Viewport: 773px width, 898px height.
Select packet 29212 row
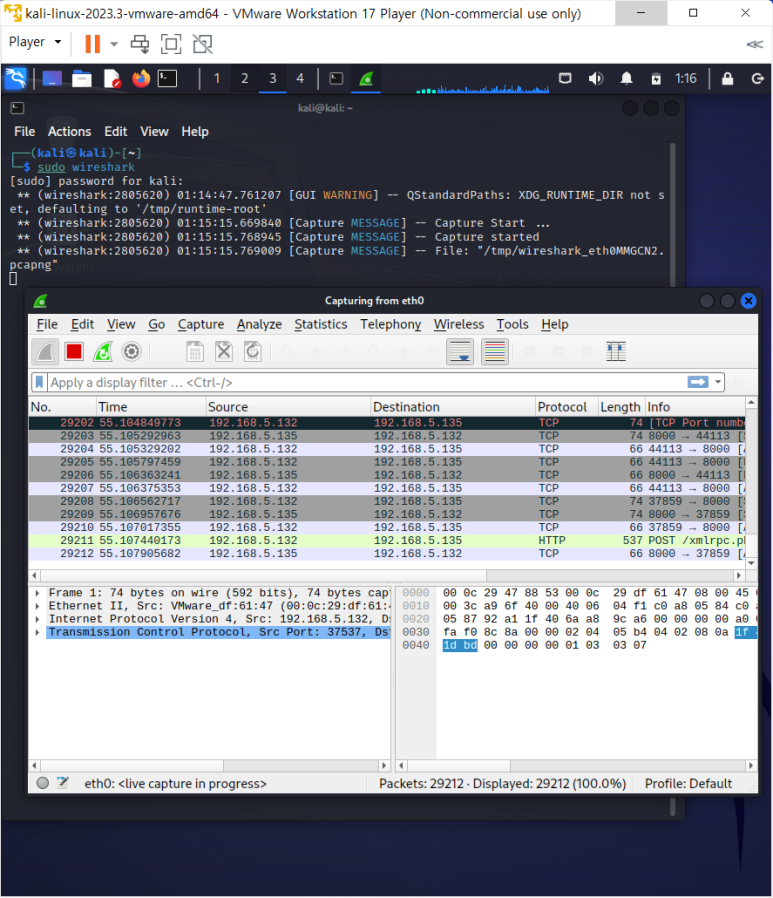pos(387,554)
